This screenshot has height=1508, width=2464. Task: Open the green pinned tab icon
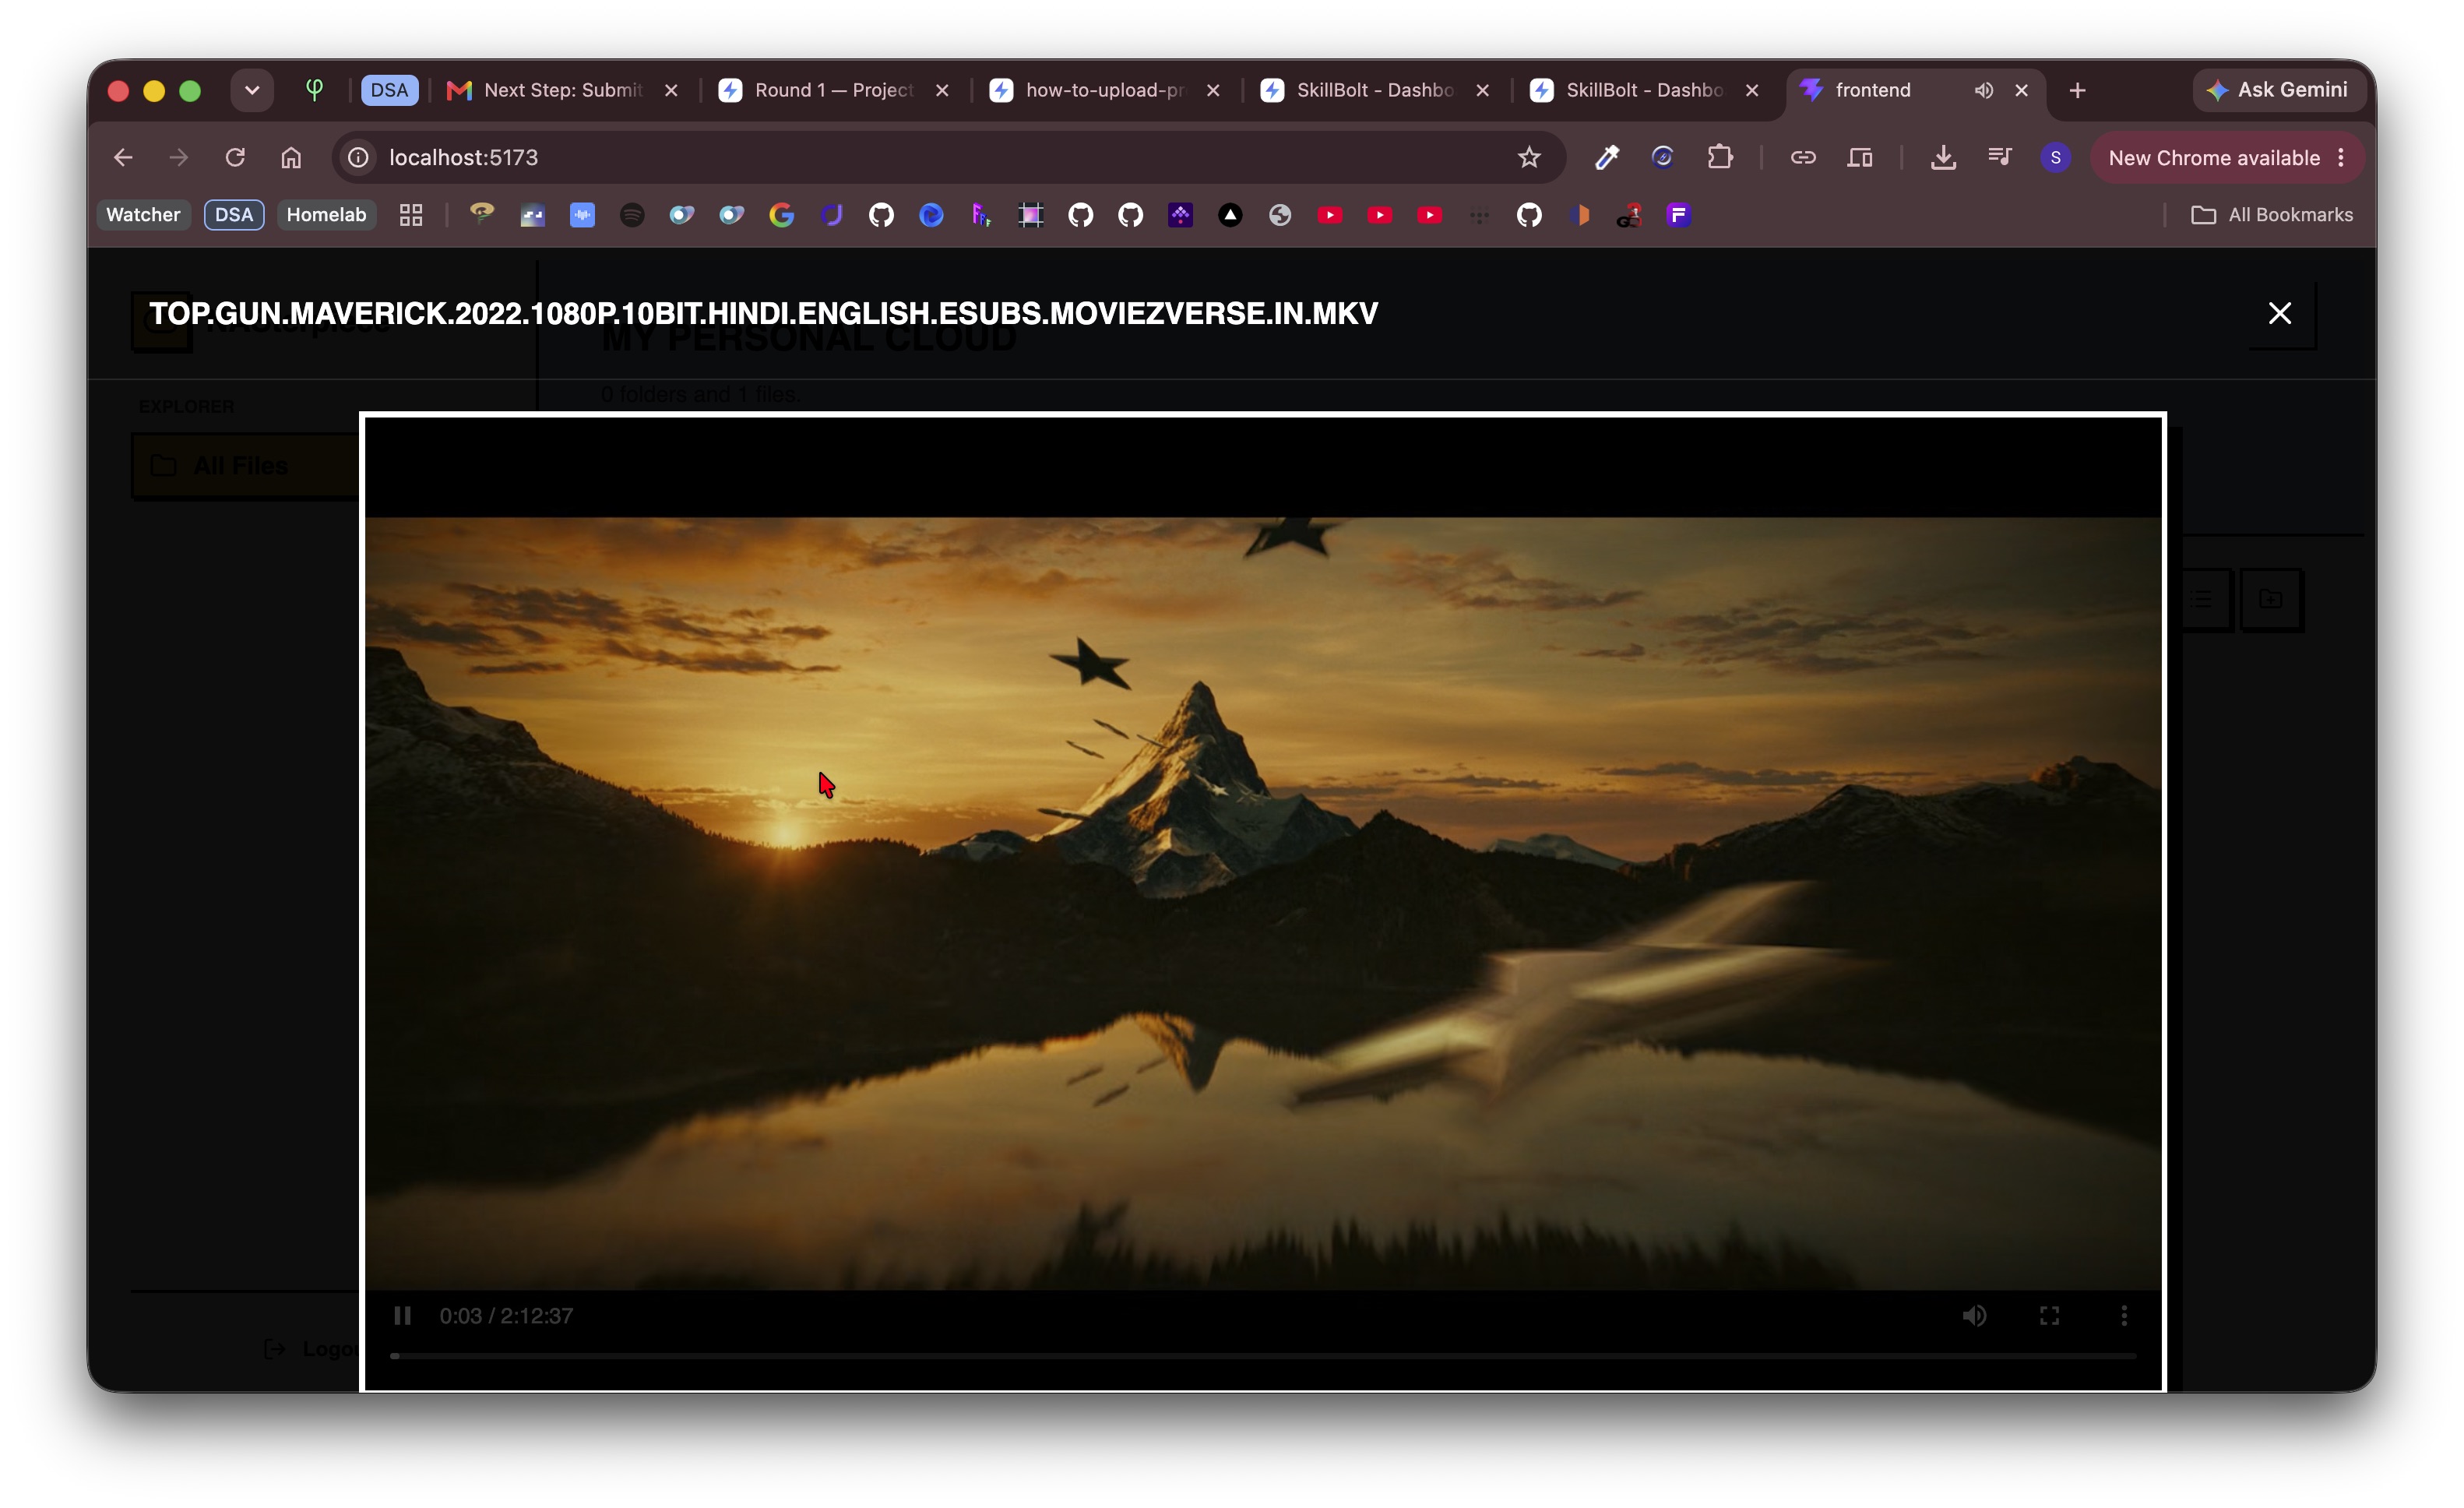(314, 90)
